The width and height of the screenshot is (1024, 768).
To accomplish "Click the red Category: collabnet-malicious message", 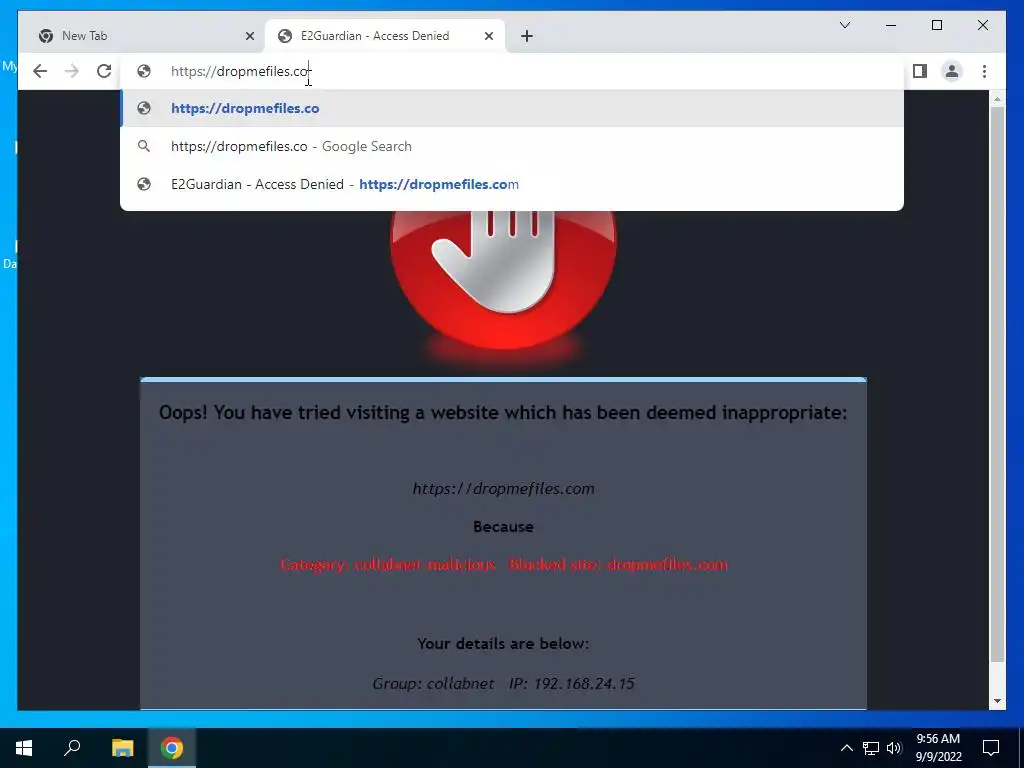I will point(504,564).
